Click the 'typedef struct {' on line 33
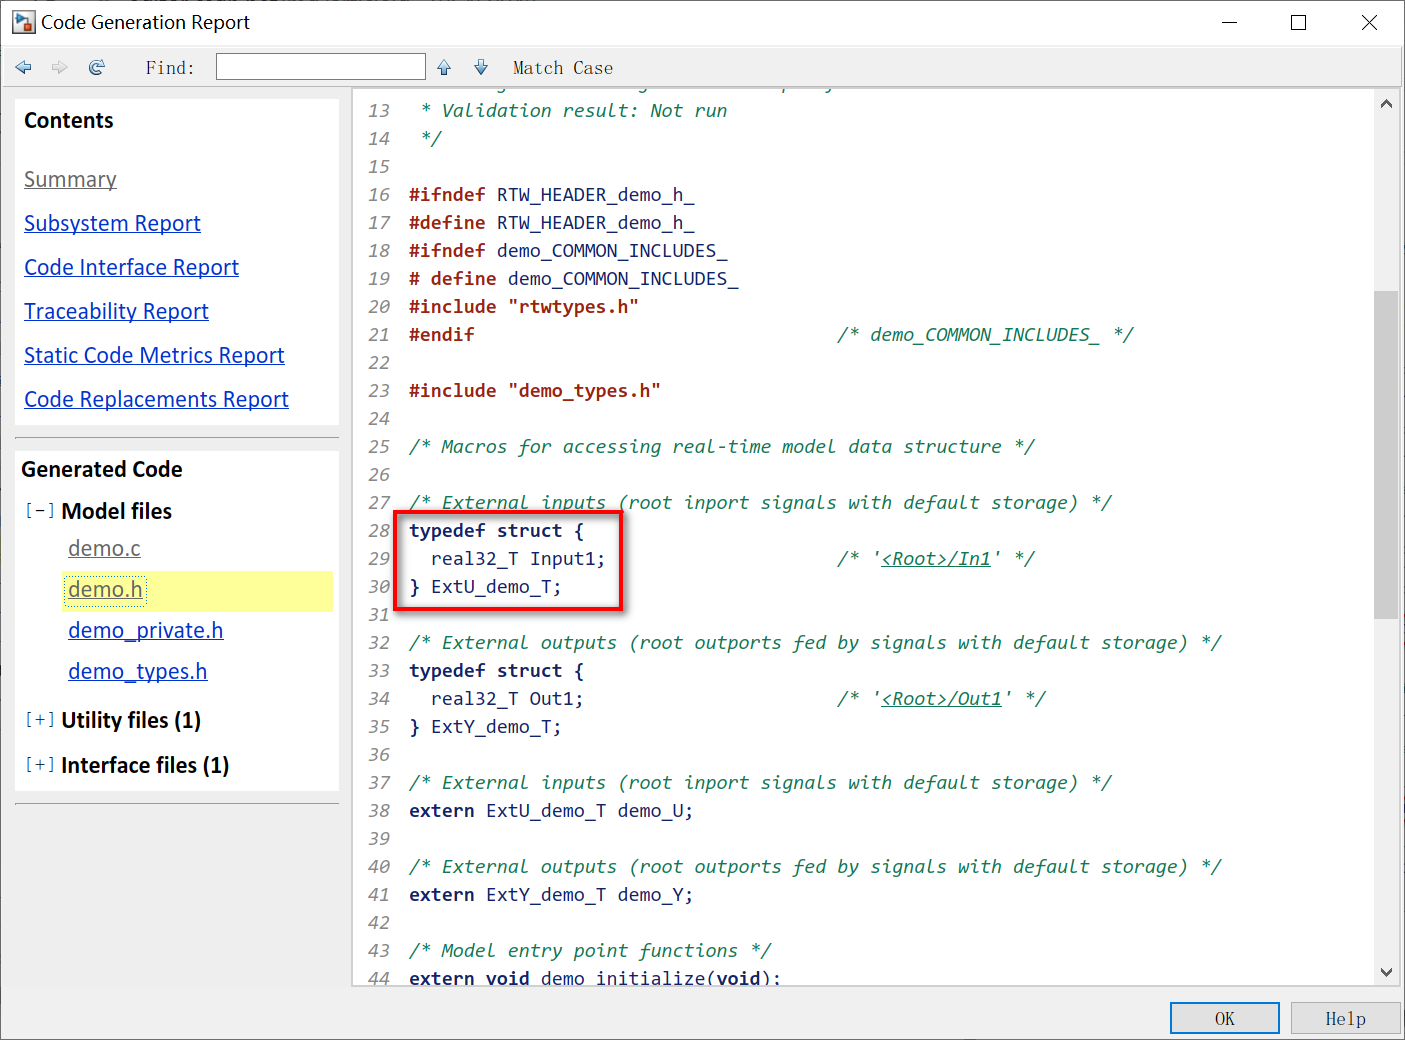 tap(496, 671)
